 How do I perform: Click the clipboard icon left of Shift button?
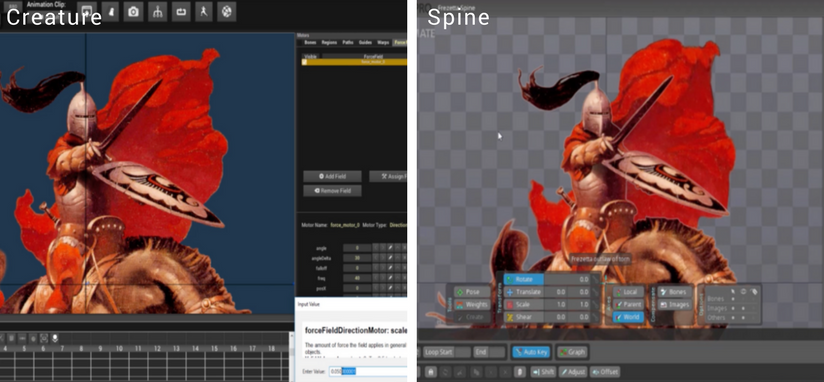tap(519, 372)
